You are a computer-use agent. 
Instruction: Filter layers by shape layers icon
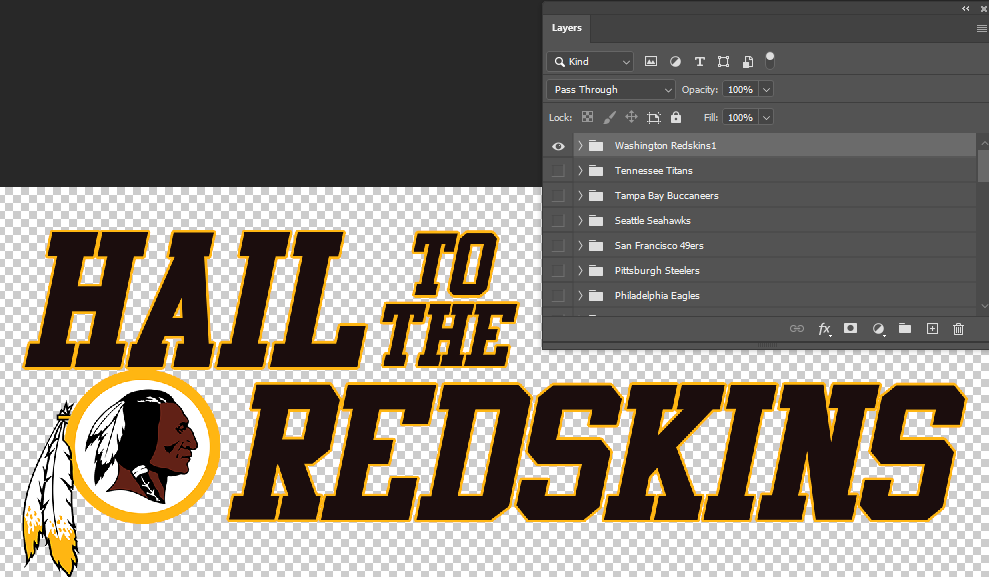723,61
